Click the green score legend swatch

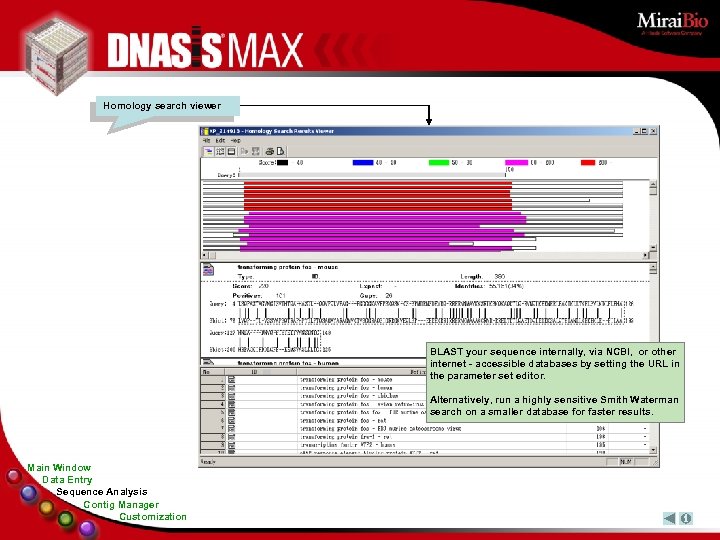click(439, 163)
